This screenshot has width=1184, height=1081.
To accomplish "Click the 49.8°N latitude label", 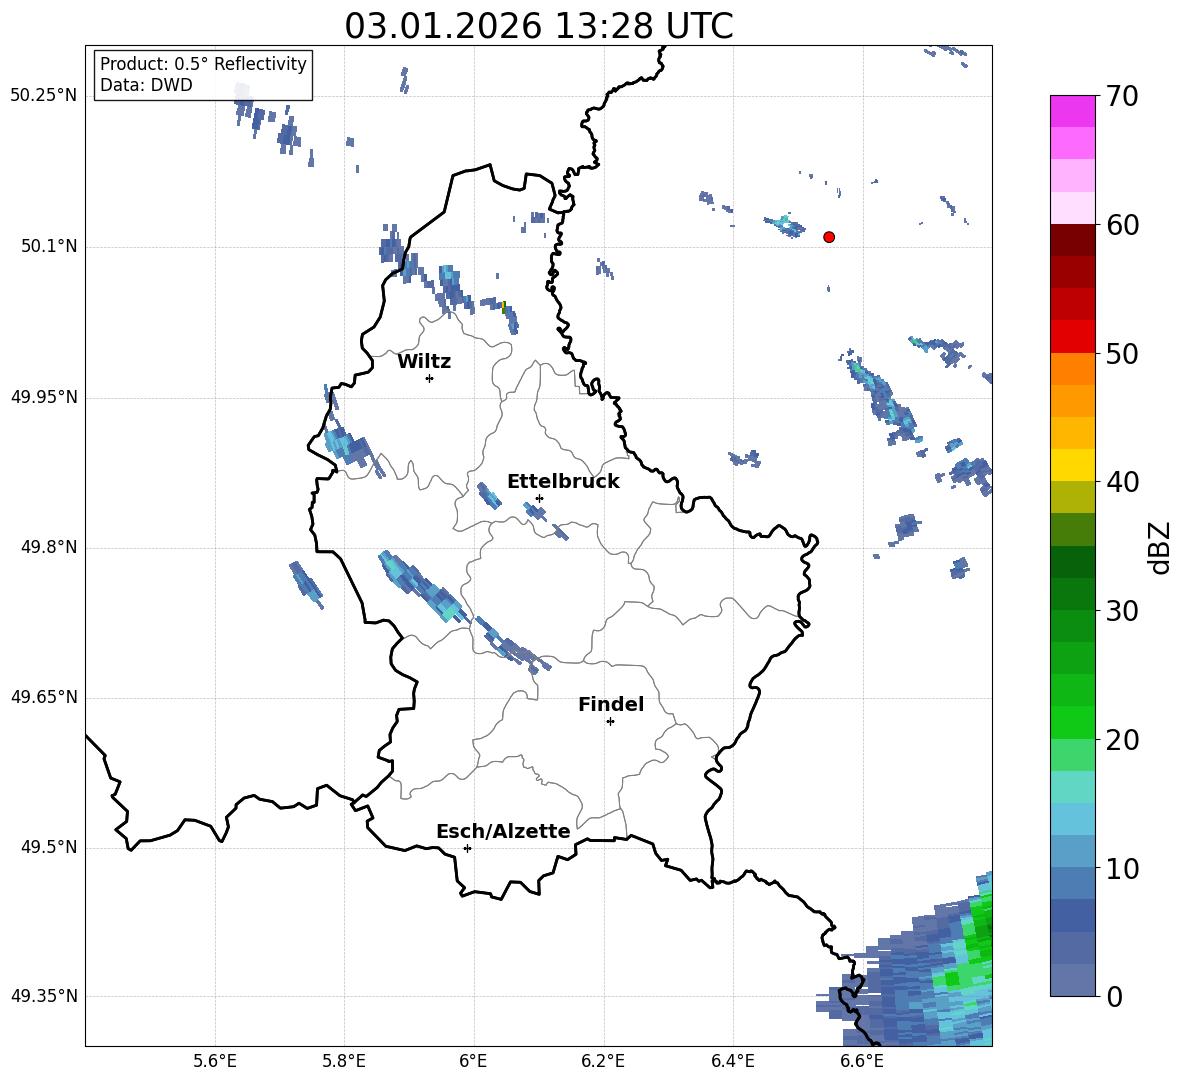I will (49, 547).
